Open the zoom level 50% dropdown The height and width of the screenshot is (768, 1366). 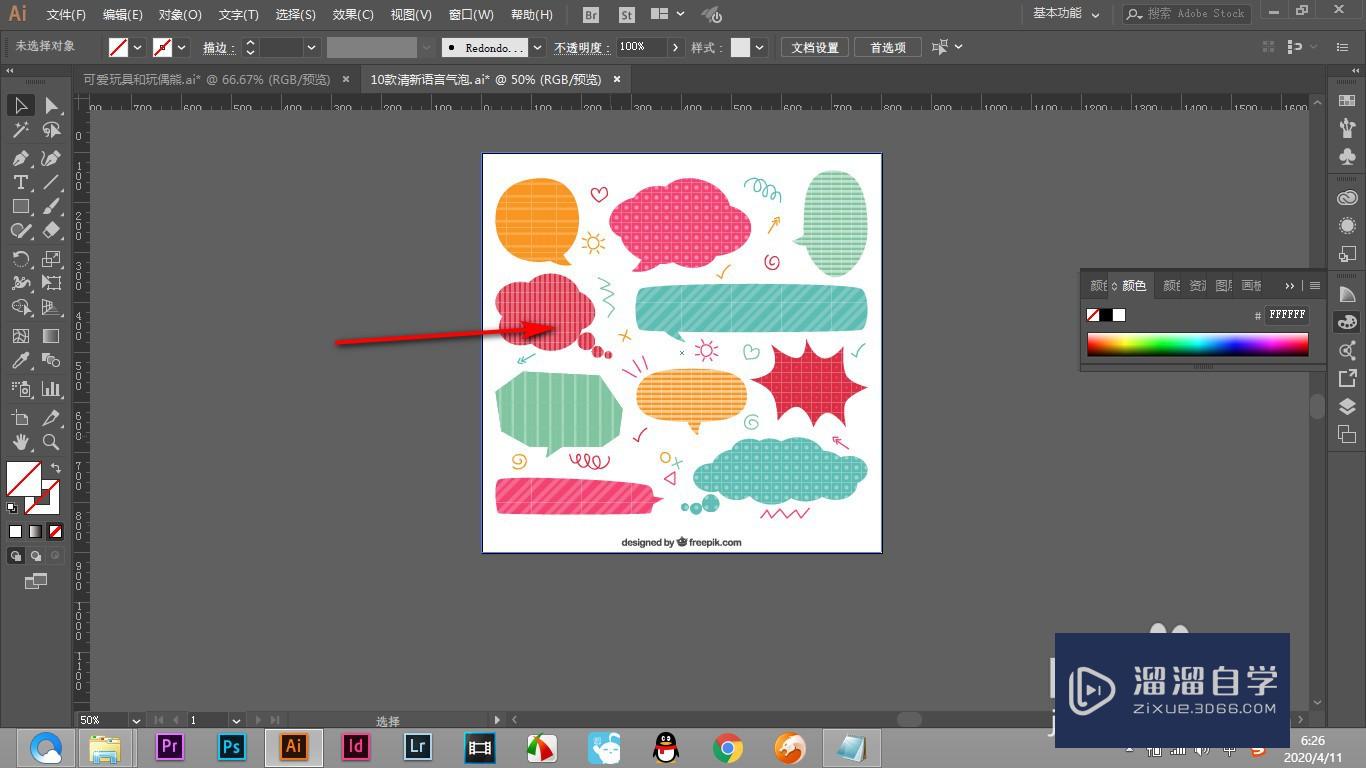(135, 720)
